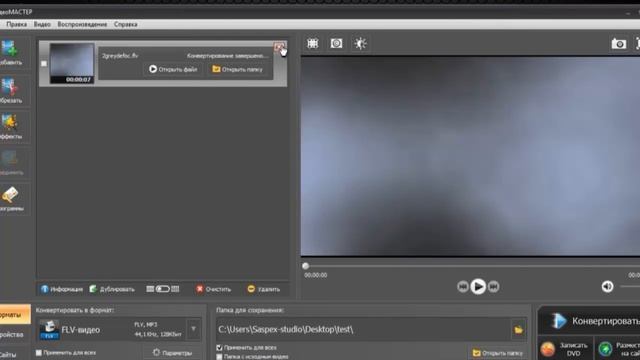Open the Параметры settings button
The width and height of the screenshot is (640, 360).
[x=172, y=352]
